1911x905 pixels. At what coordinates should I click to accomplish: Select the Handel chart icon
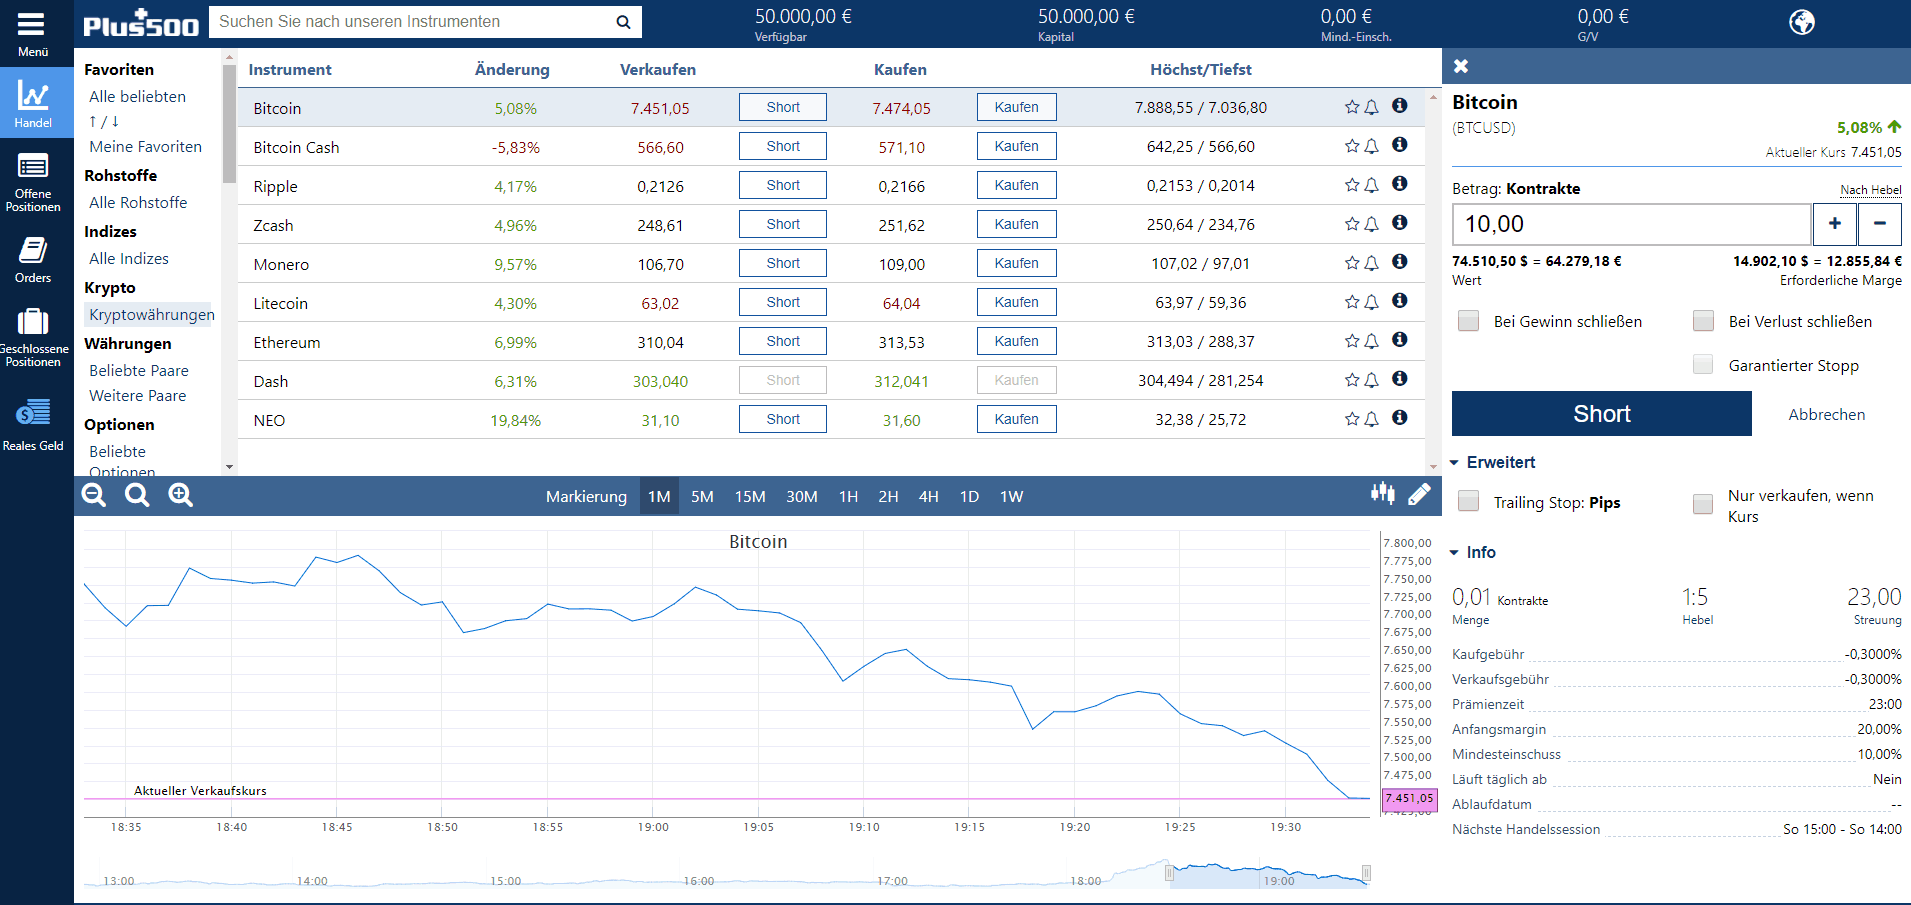[33, 96]
